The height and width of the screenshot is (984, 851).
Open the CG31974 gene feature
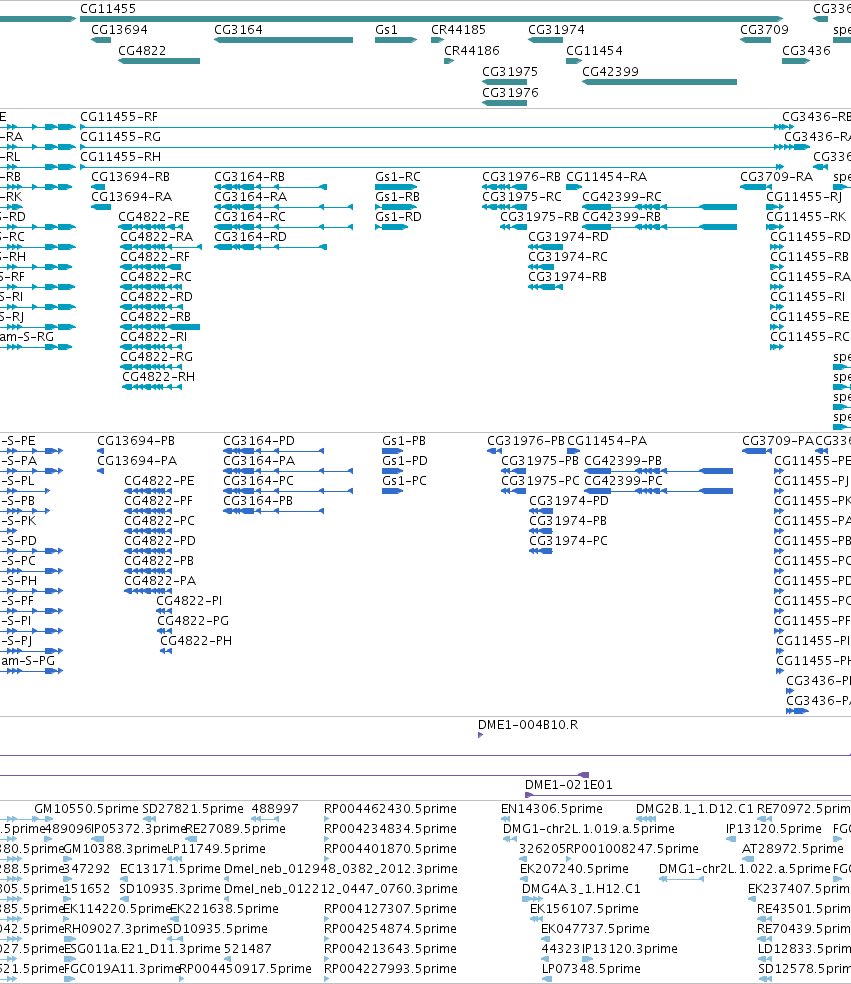545,40
